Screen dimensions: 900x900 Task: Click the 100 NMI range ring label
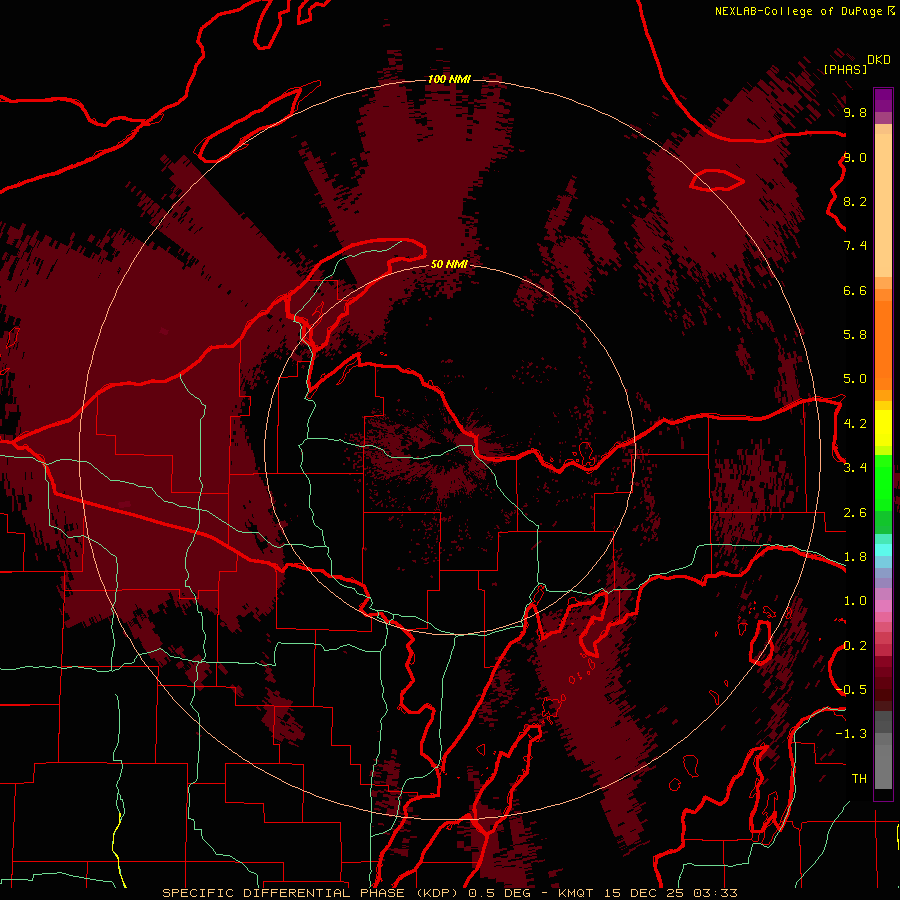pyautogui.click(x=449, y=79)
